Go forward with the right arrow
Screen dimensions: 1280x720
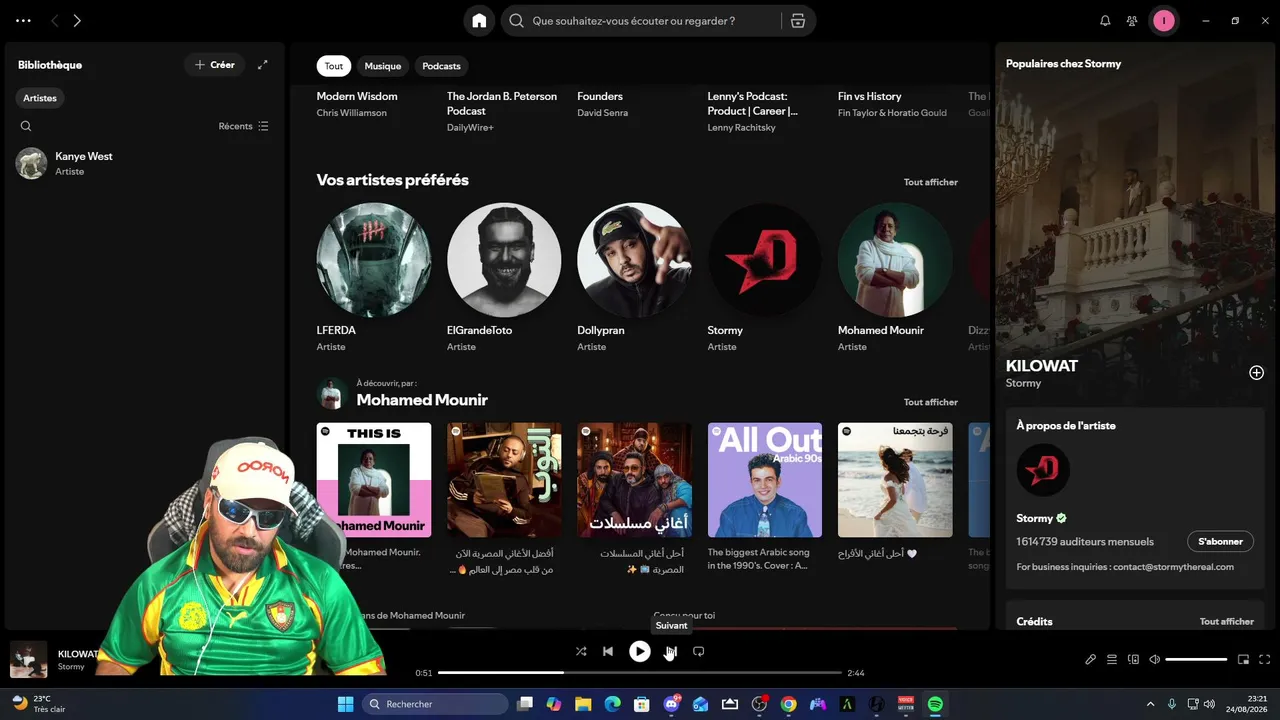(x=77, y=20)
